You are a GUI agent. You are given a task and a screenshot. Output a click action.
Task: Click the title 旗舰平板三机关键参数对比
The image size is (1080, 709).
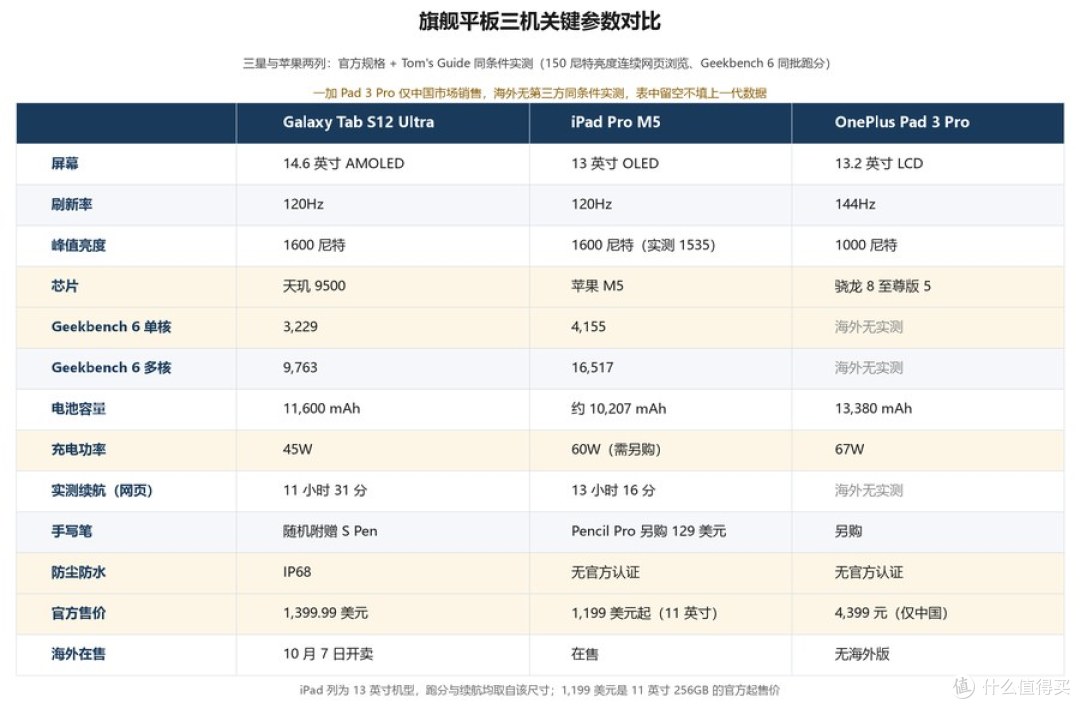coord(539,21)
